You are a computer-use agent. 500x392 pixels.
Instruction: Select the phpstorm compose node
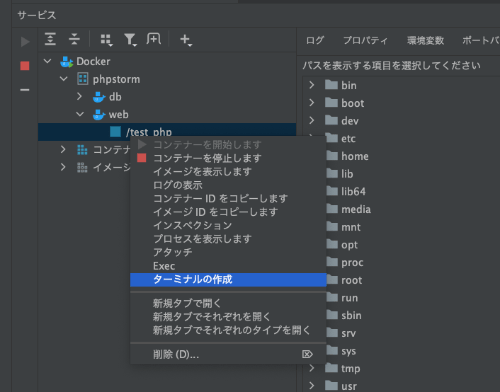116,79
